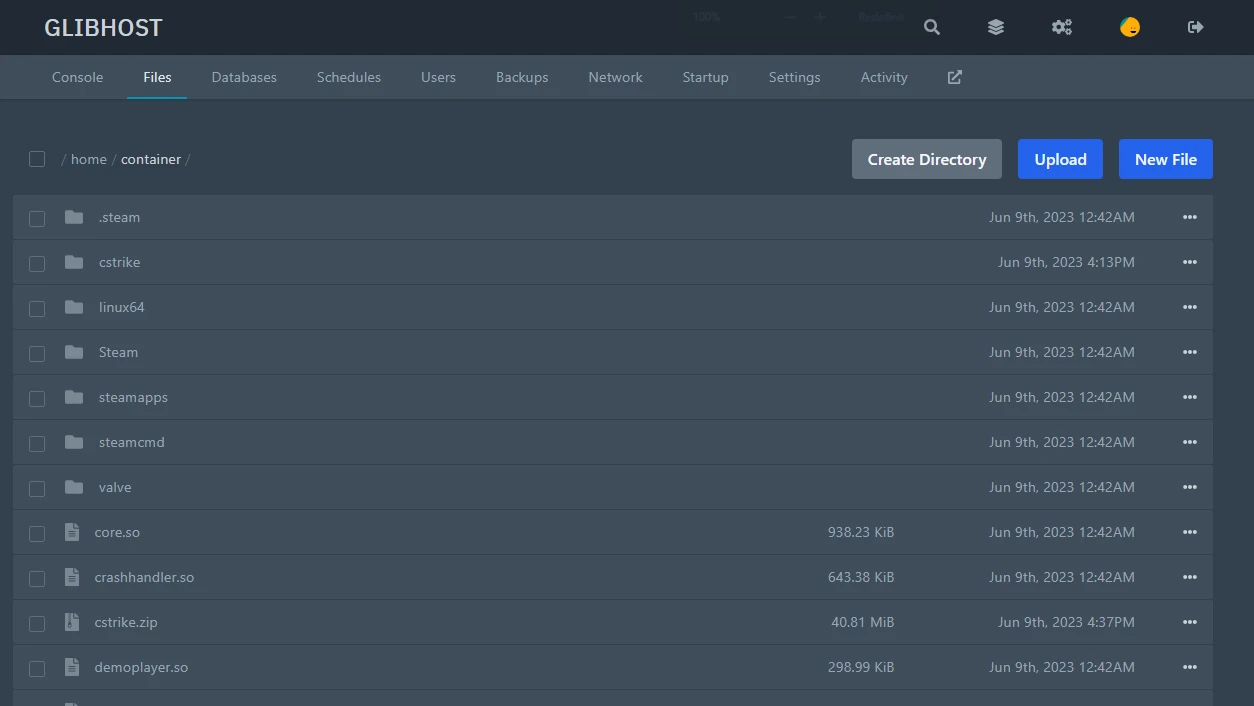This screenshot has height=706, width=1254.
Task: Expand actions menu for crashhandler.so
Action: tap(1189, 577)
